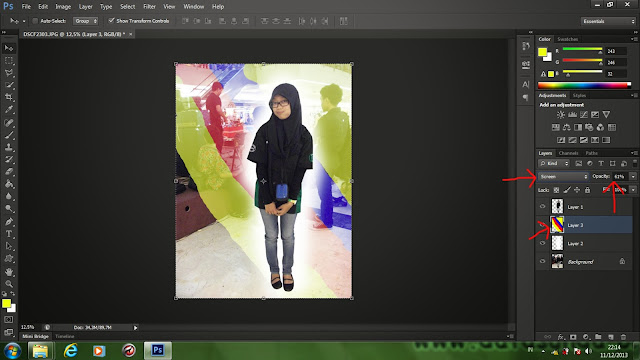The height and width of the screenshot is (360, 640).
Task: Hide the Background layer eye
Action: 542,261
